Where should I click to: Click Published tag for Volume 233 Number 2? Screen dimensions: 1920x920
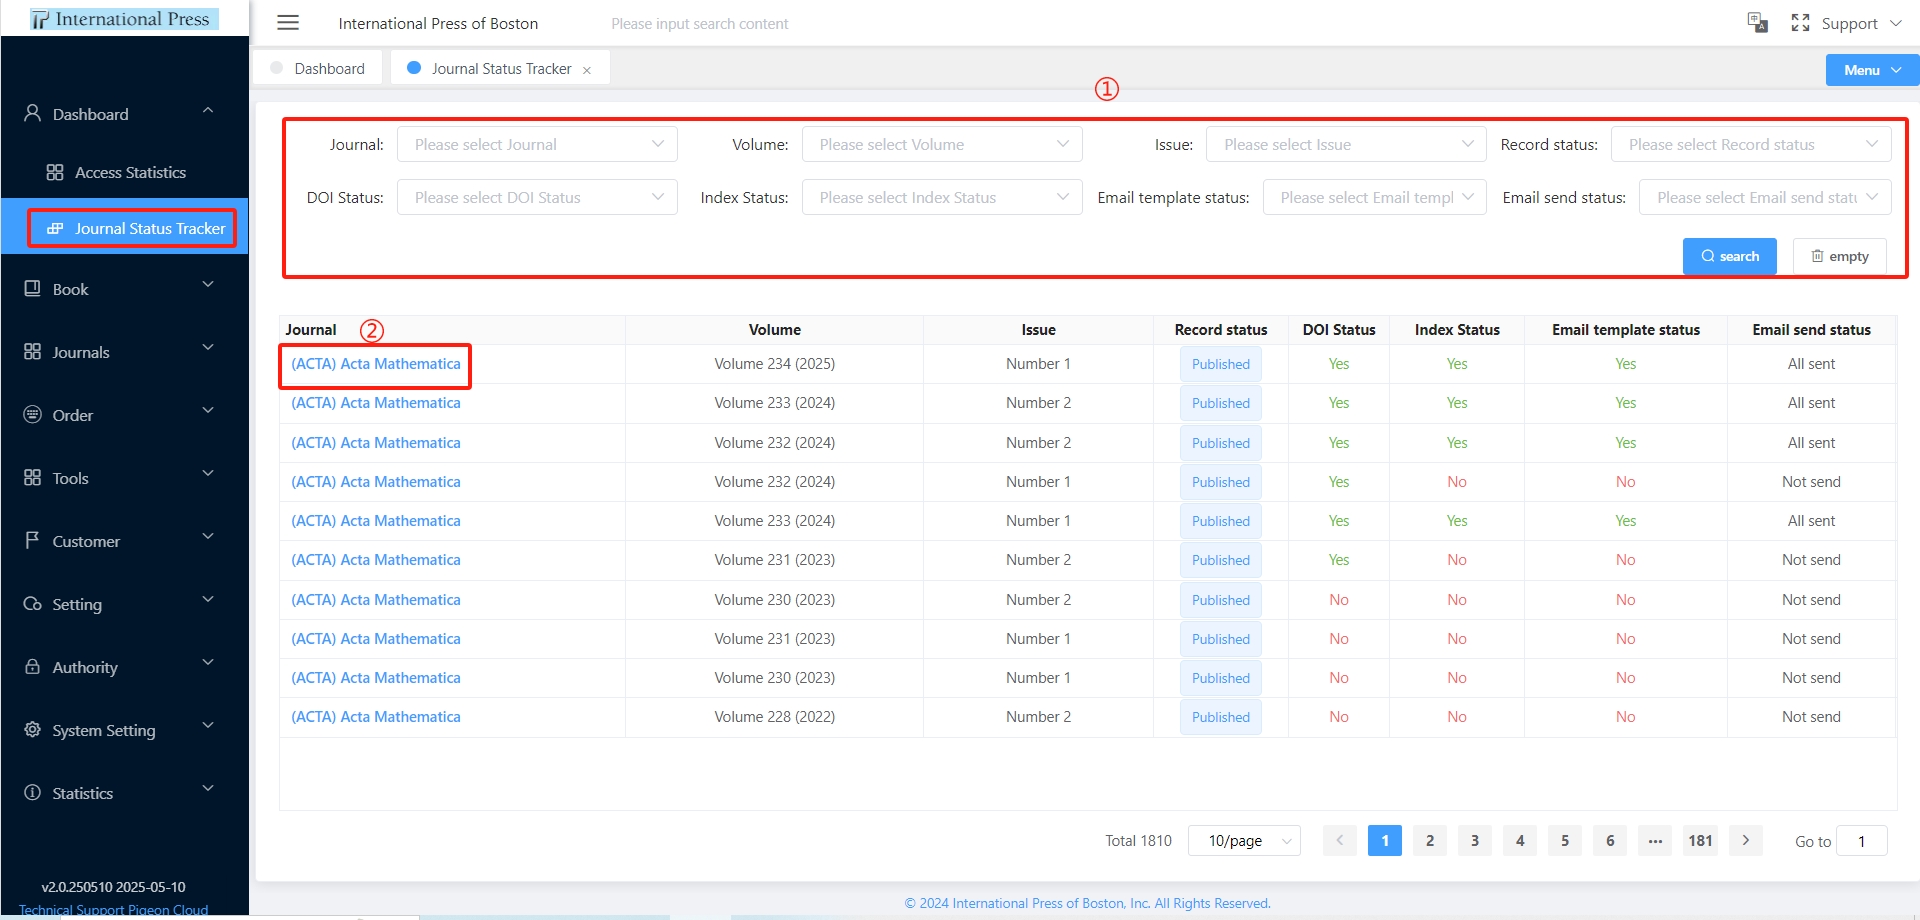[1220, 403]
